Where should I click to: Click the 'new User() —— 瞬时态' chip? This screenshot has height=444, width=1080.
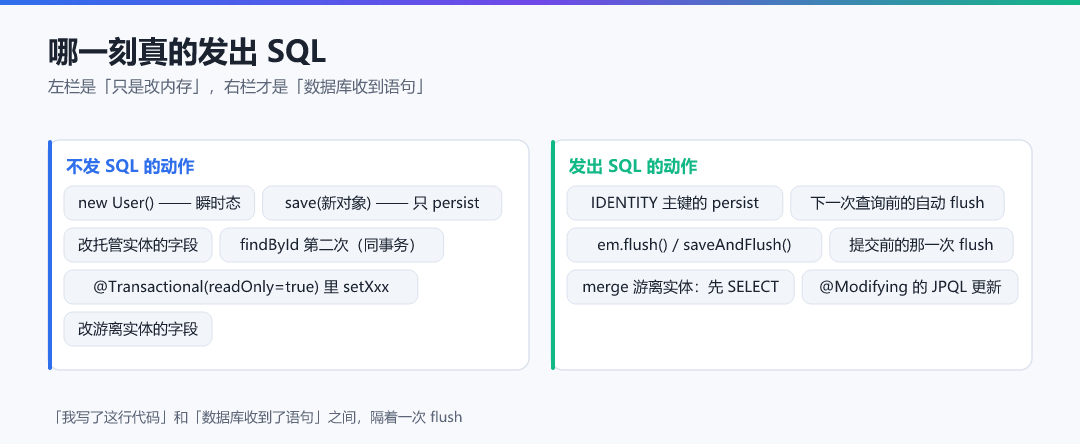click(159, 203)
